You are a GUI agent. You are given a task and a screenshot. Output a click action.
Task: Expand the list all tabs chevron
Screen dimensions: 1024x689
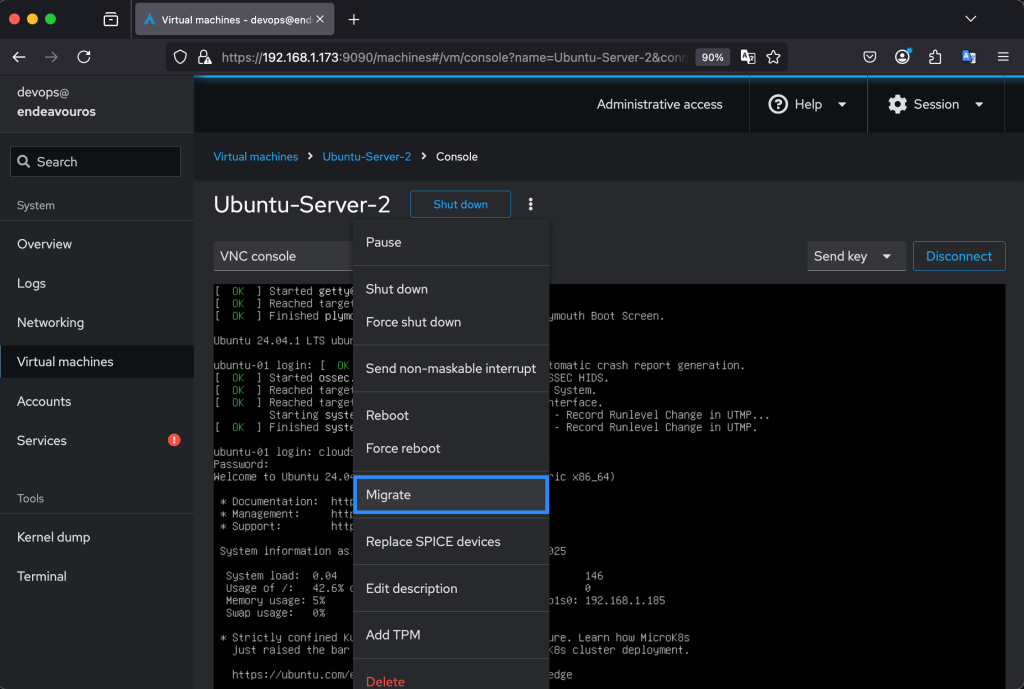click(x=970, y=19)
